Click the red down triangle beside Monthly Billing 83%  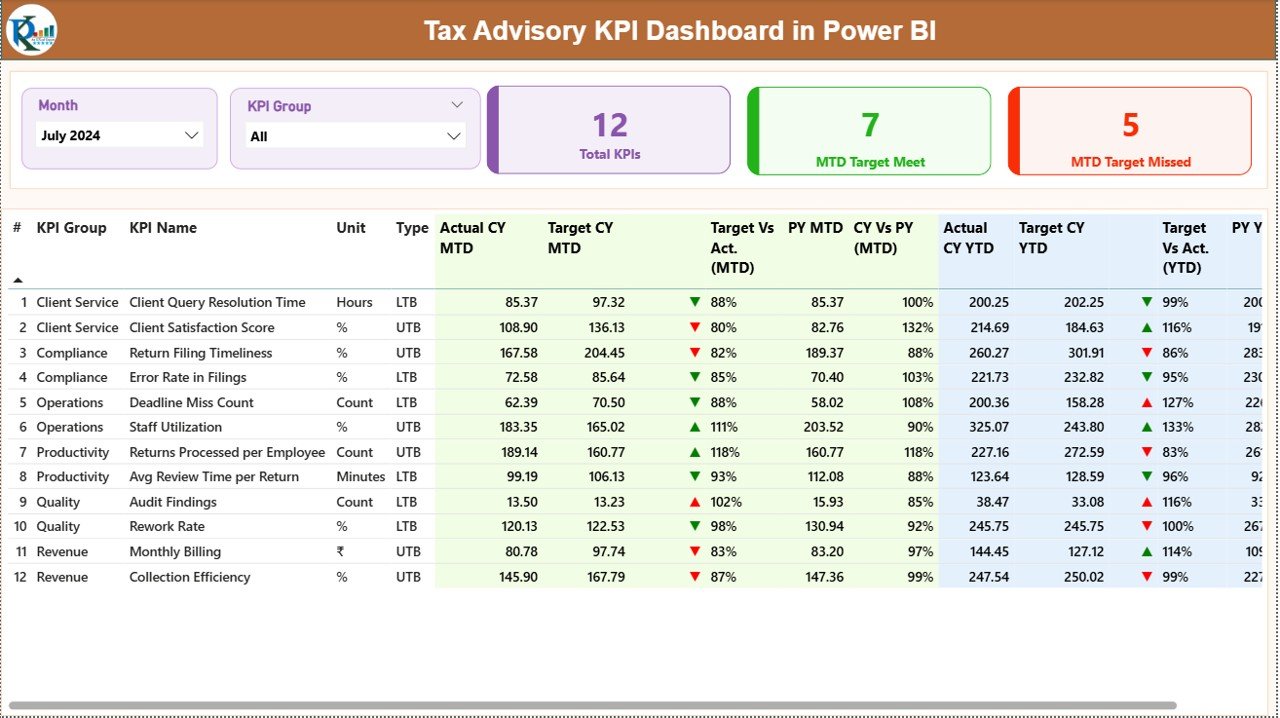(x=694, y=551)
